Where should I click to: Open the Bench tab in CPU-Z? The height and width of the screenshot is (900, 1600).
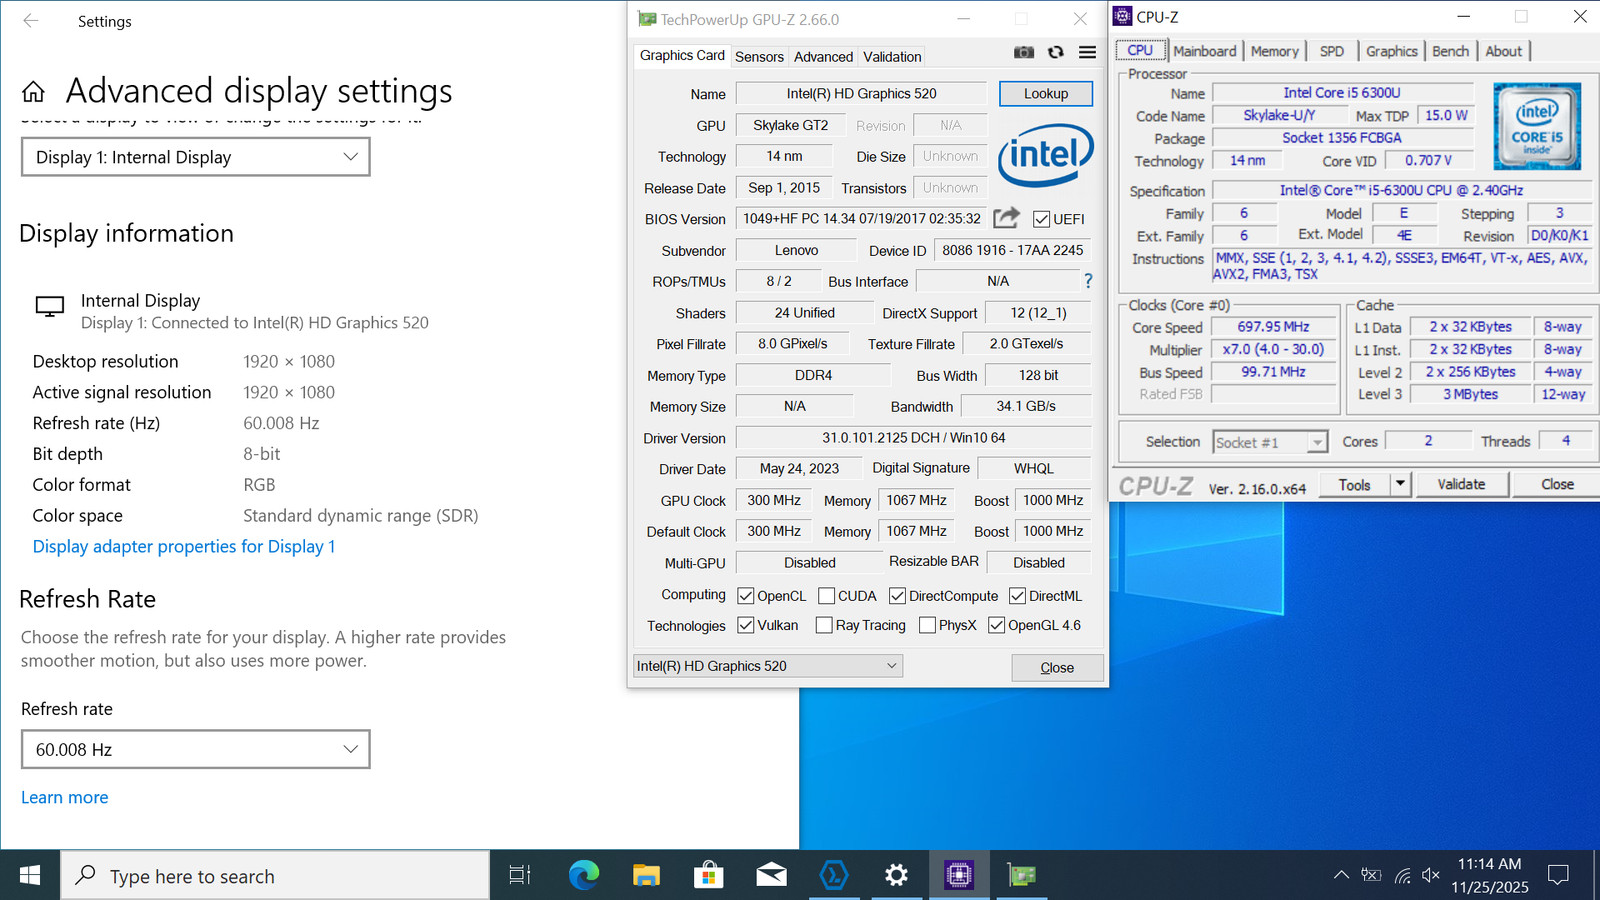click(x=1451, y=51)
